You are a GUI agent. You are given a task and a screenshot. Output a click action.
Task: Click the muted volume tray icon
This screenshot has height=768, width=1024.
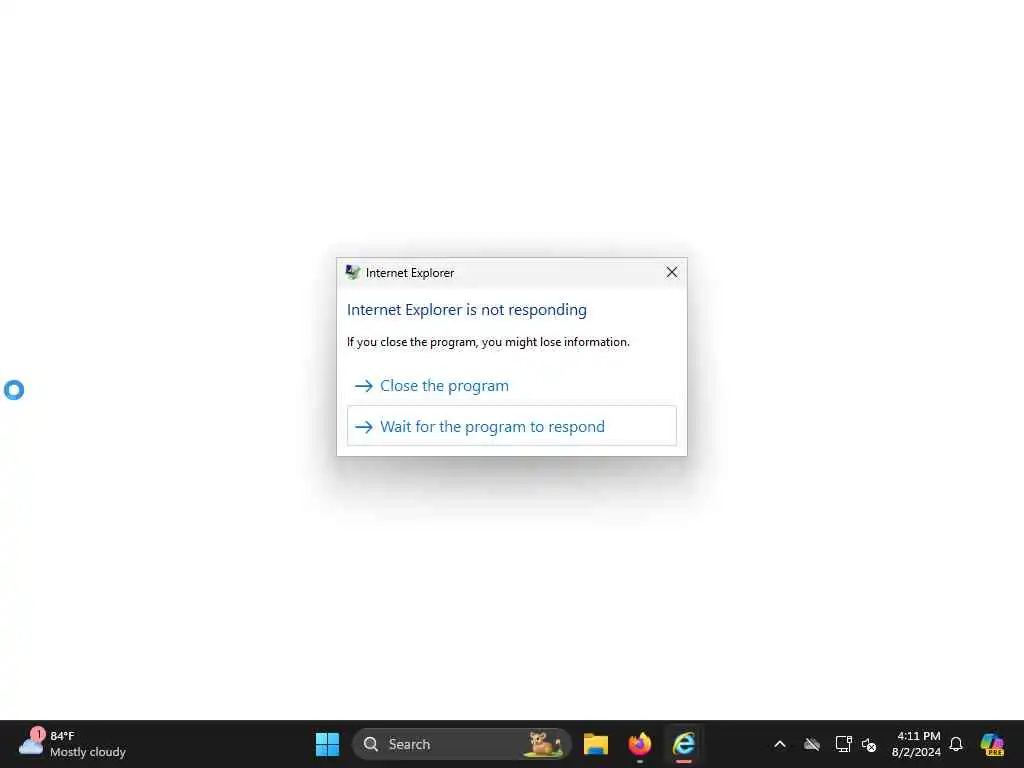869,744
